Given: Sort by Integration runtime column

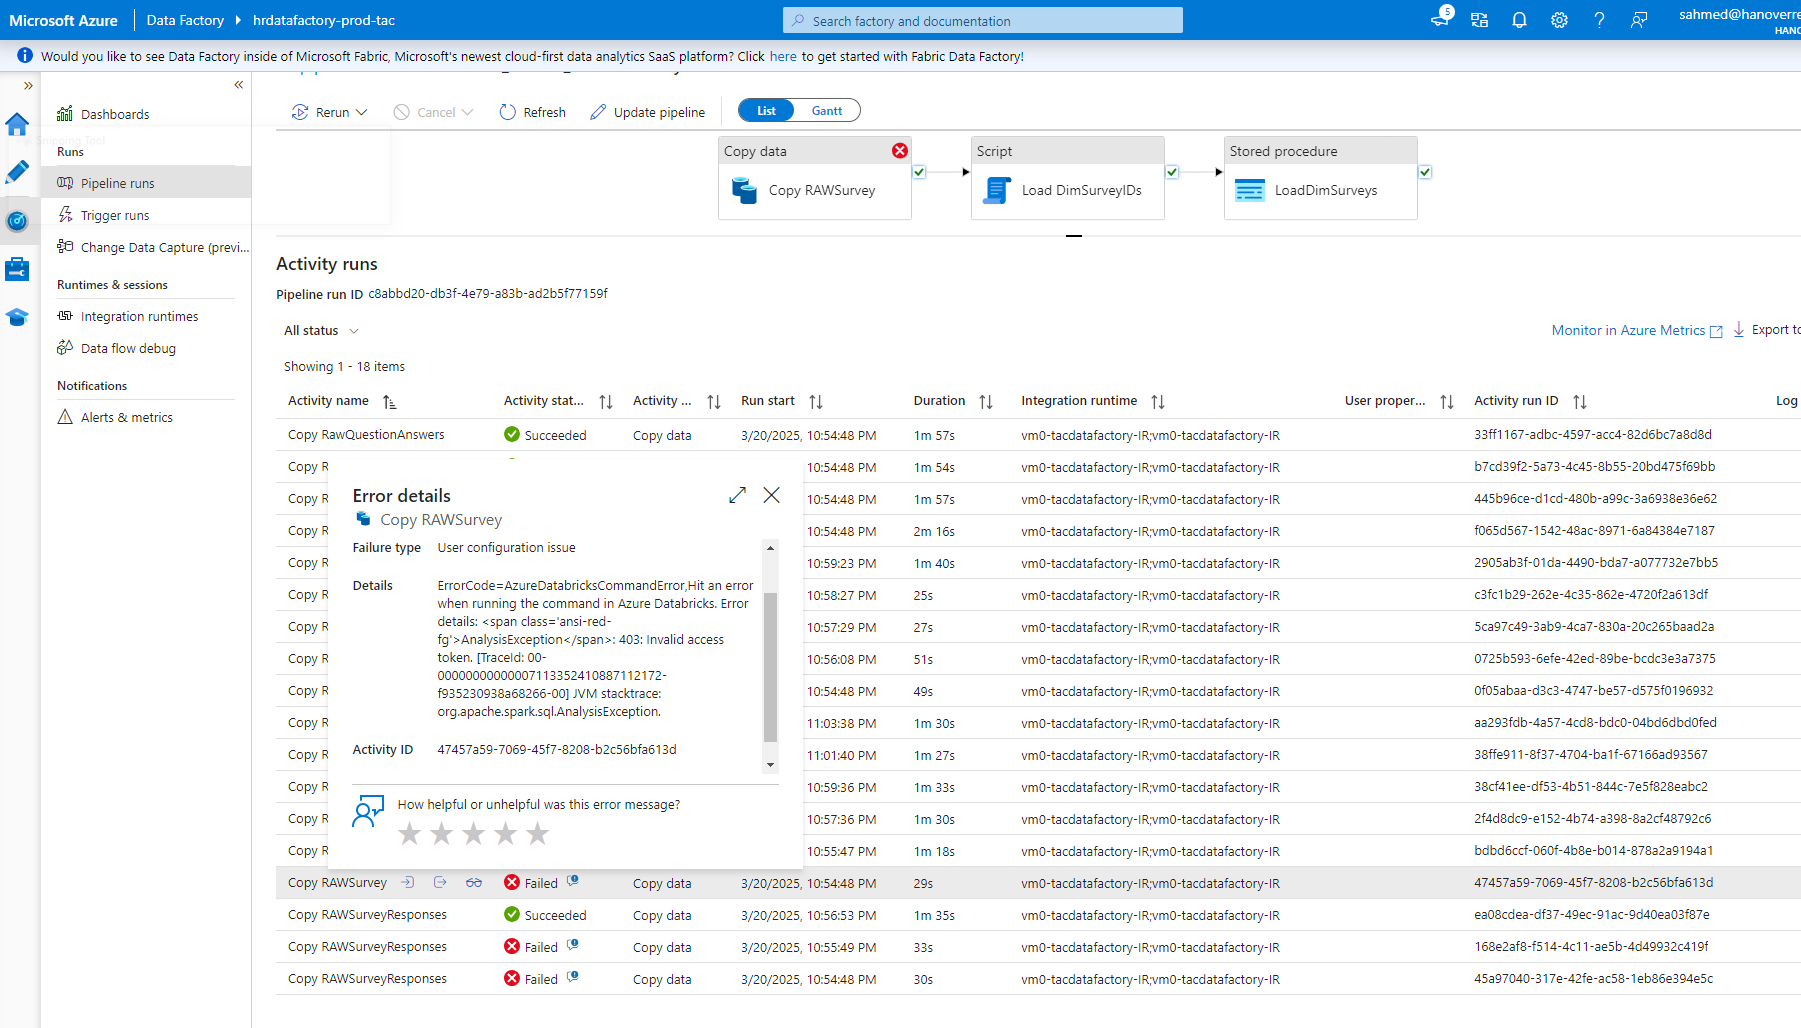Looking at the screenshot, I should [1158, 402].
